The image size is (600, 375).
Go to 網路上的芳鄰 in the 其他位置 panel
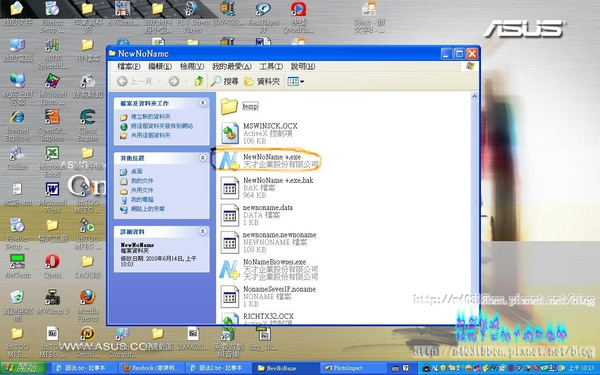tap(147, 209)
